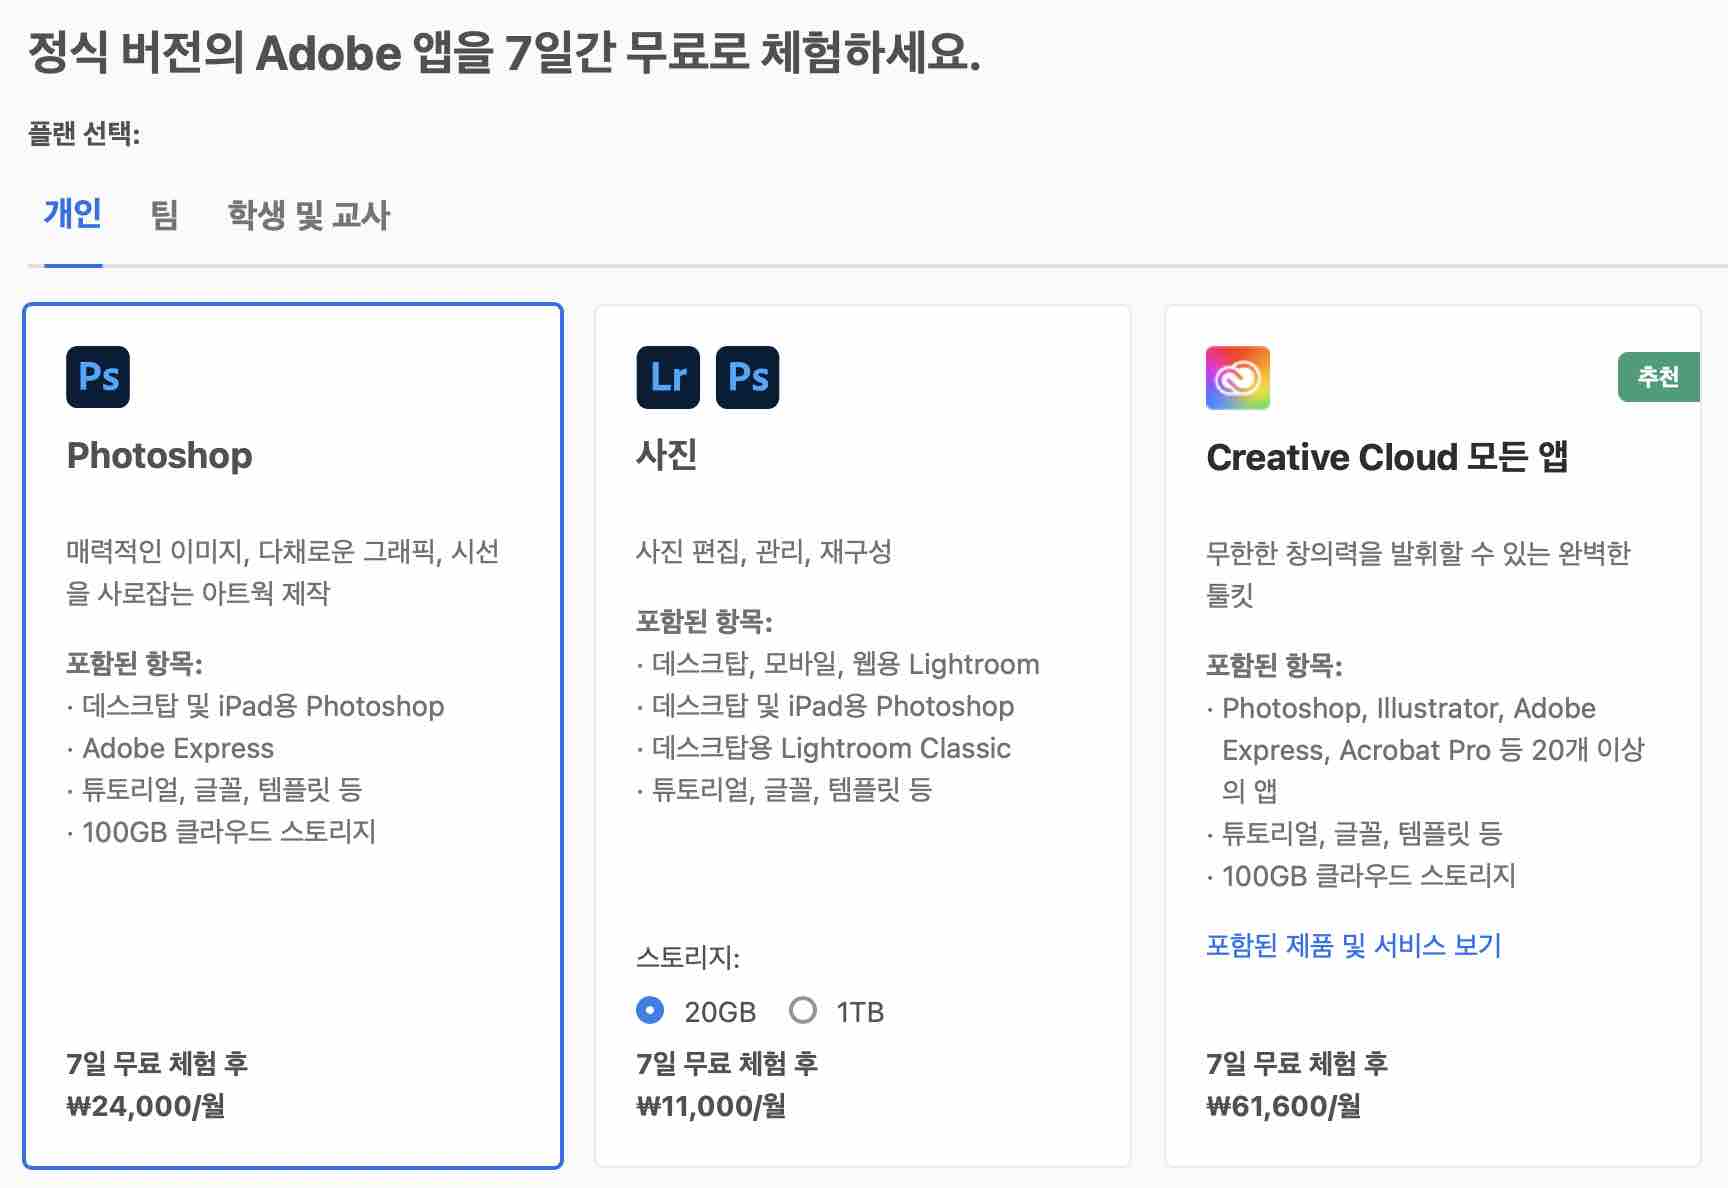Select the Creative Cloud 모든 앱 title
The width and height of the screenshot is (1728, 1188).
pyautogui.click(x=1387, y=457)
